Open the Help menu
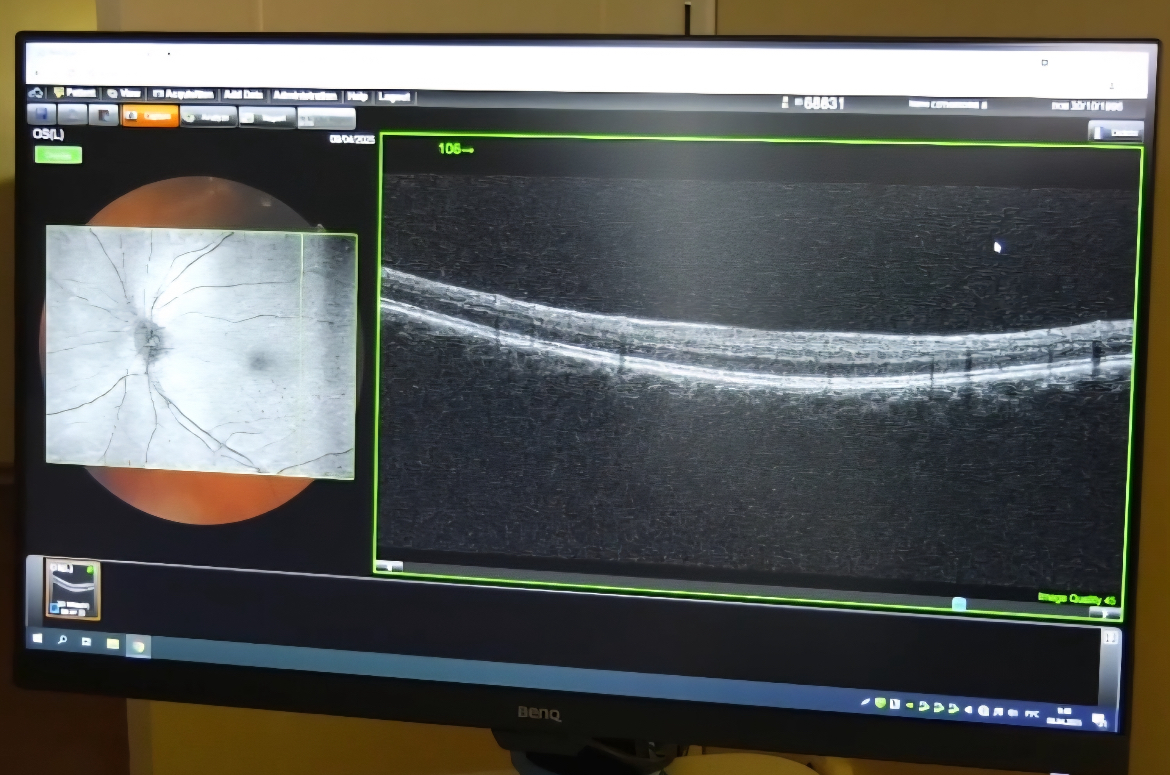This screenshot has width=1170, height=775. (357, 96)
